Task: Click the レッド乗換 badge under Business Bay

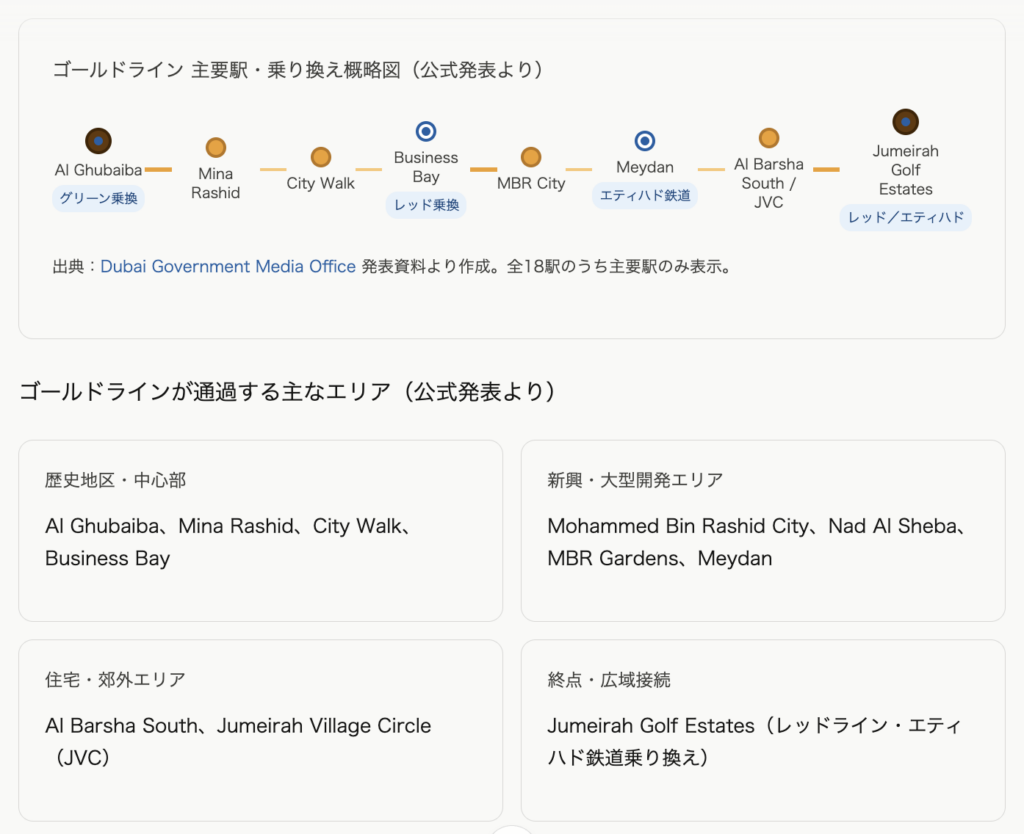Action: [x=426, y=205]
